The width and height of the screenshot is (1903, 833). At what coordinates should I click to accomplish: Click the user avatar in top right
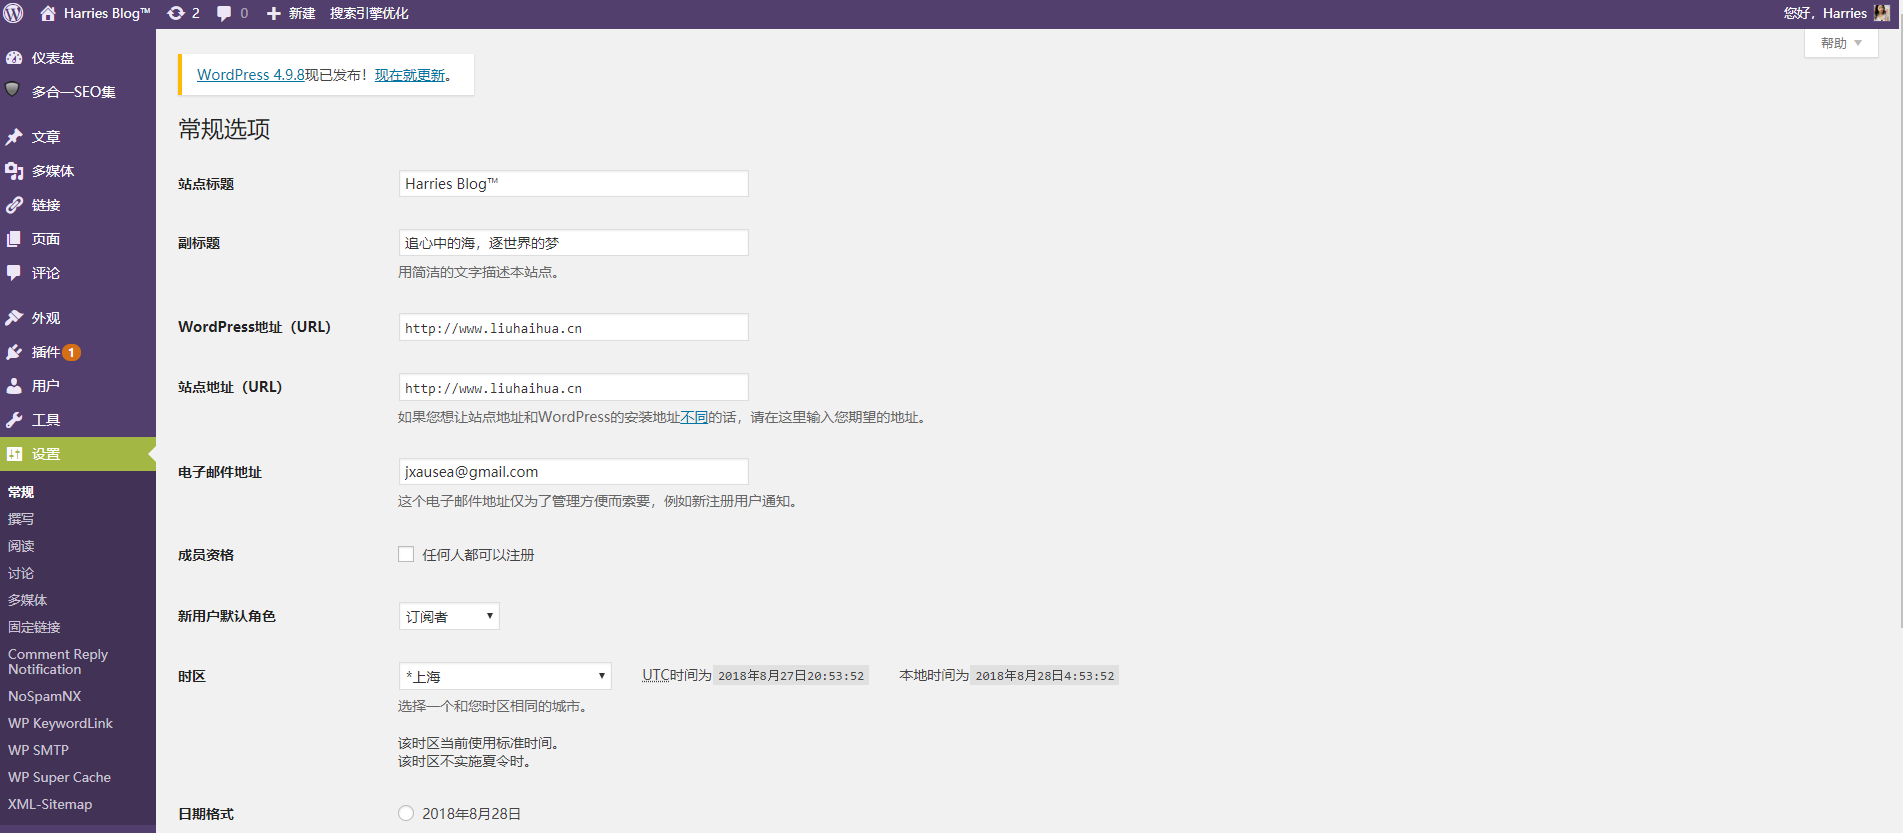[1882, 13]
